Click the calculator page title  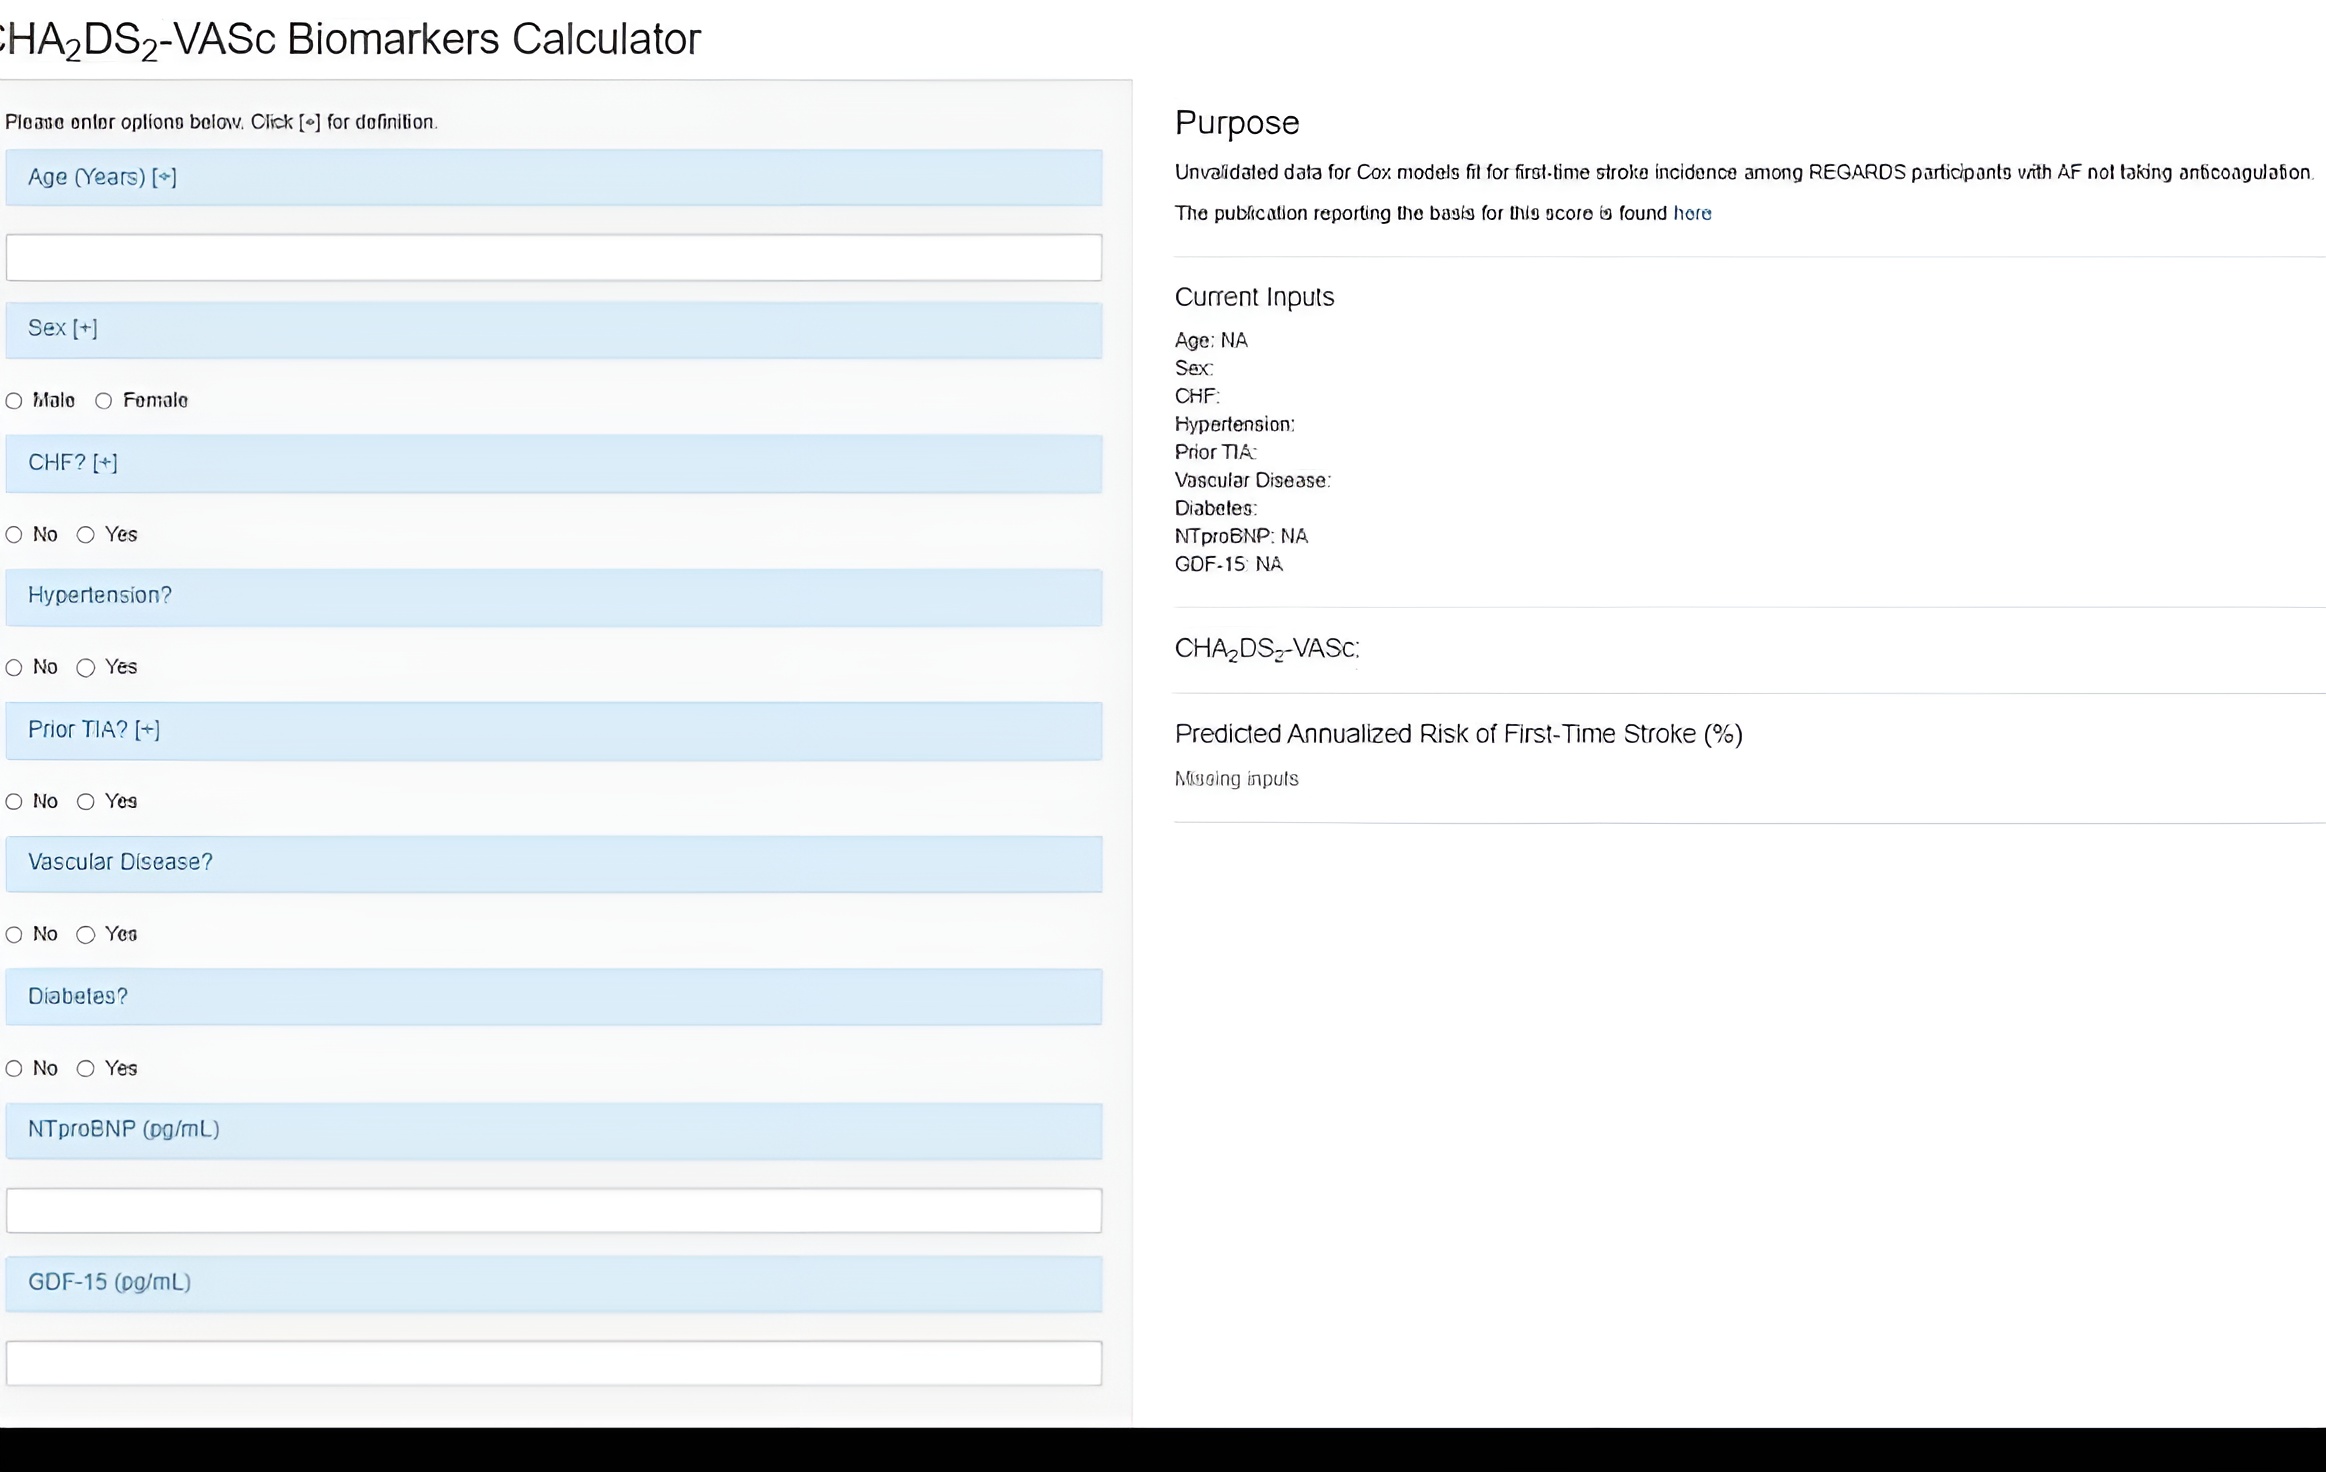350,41
